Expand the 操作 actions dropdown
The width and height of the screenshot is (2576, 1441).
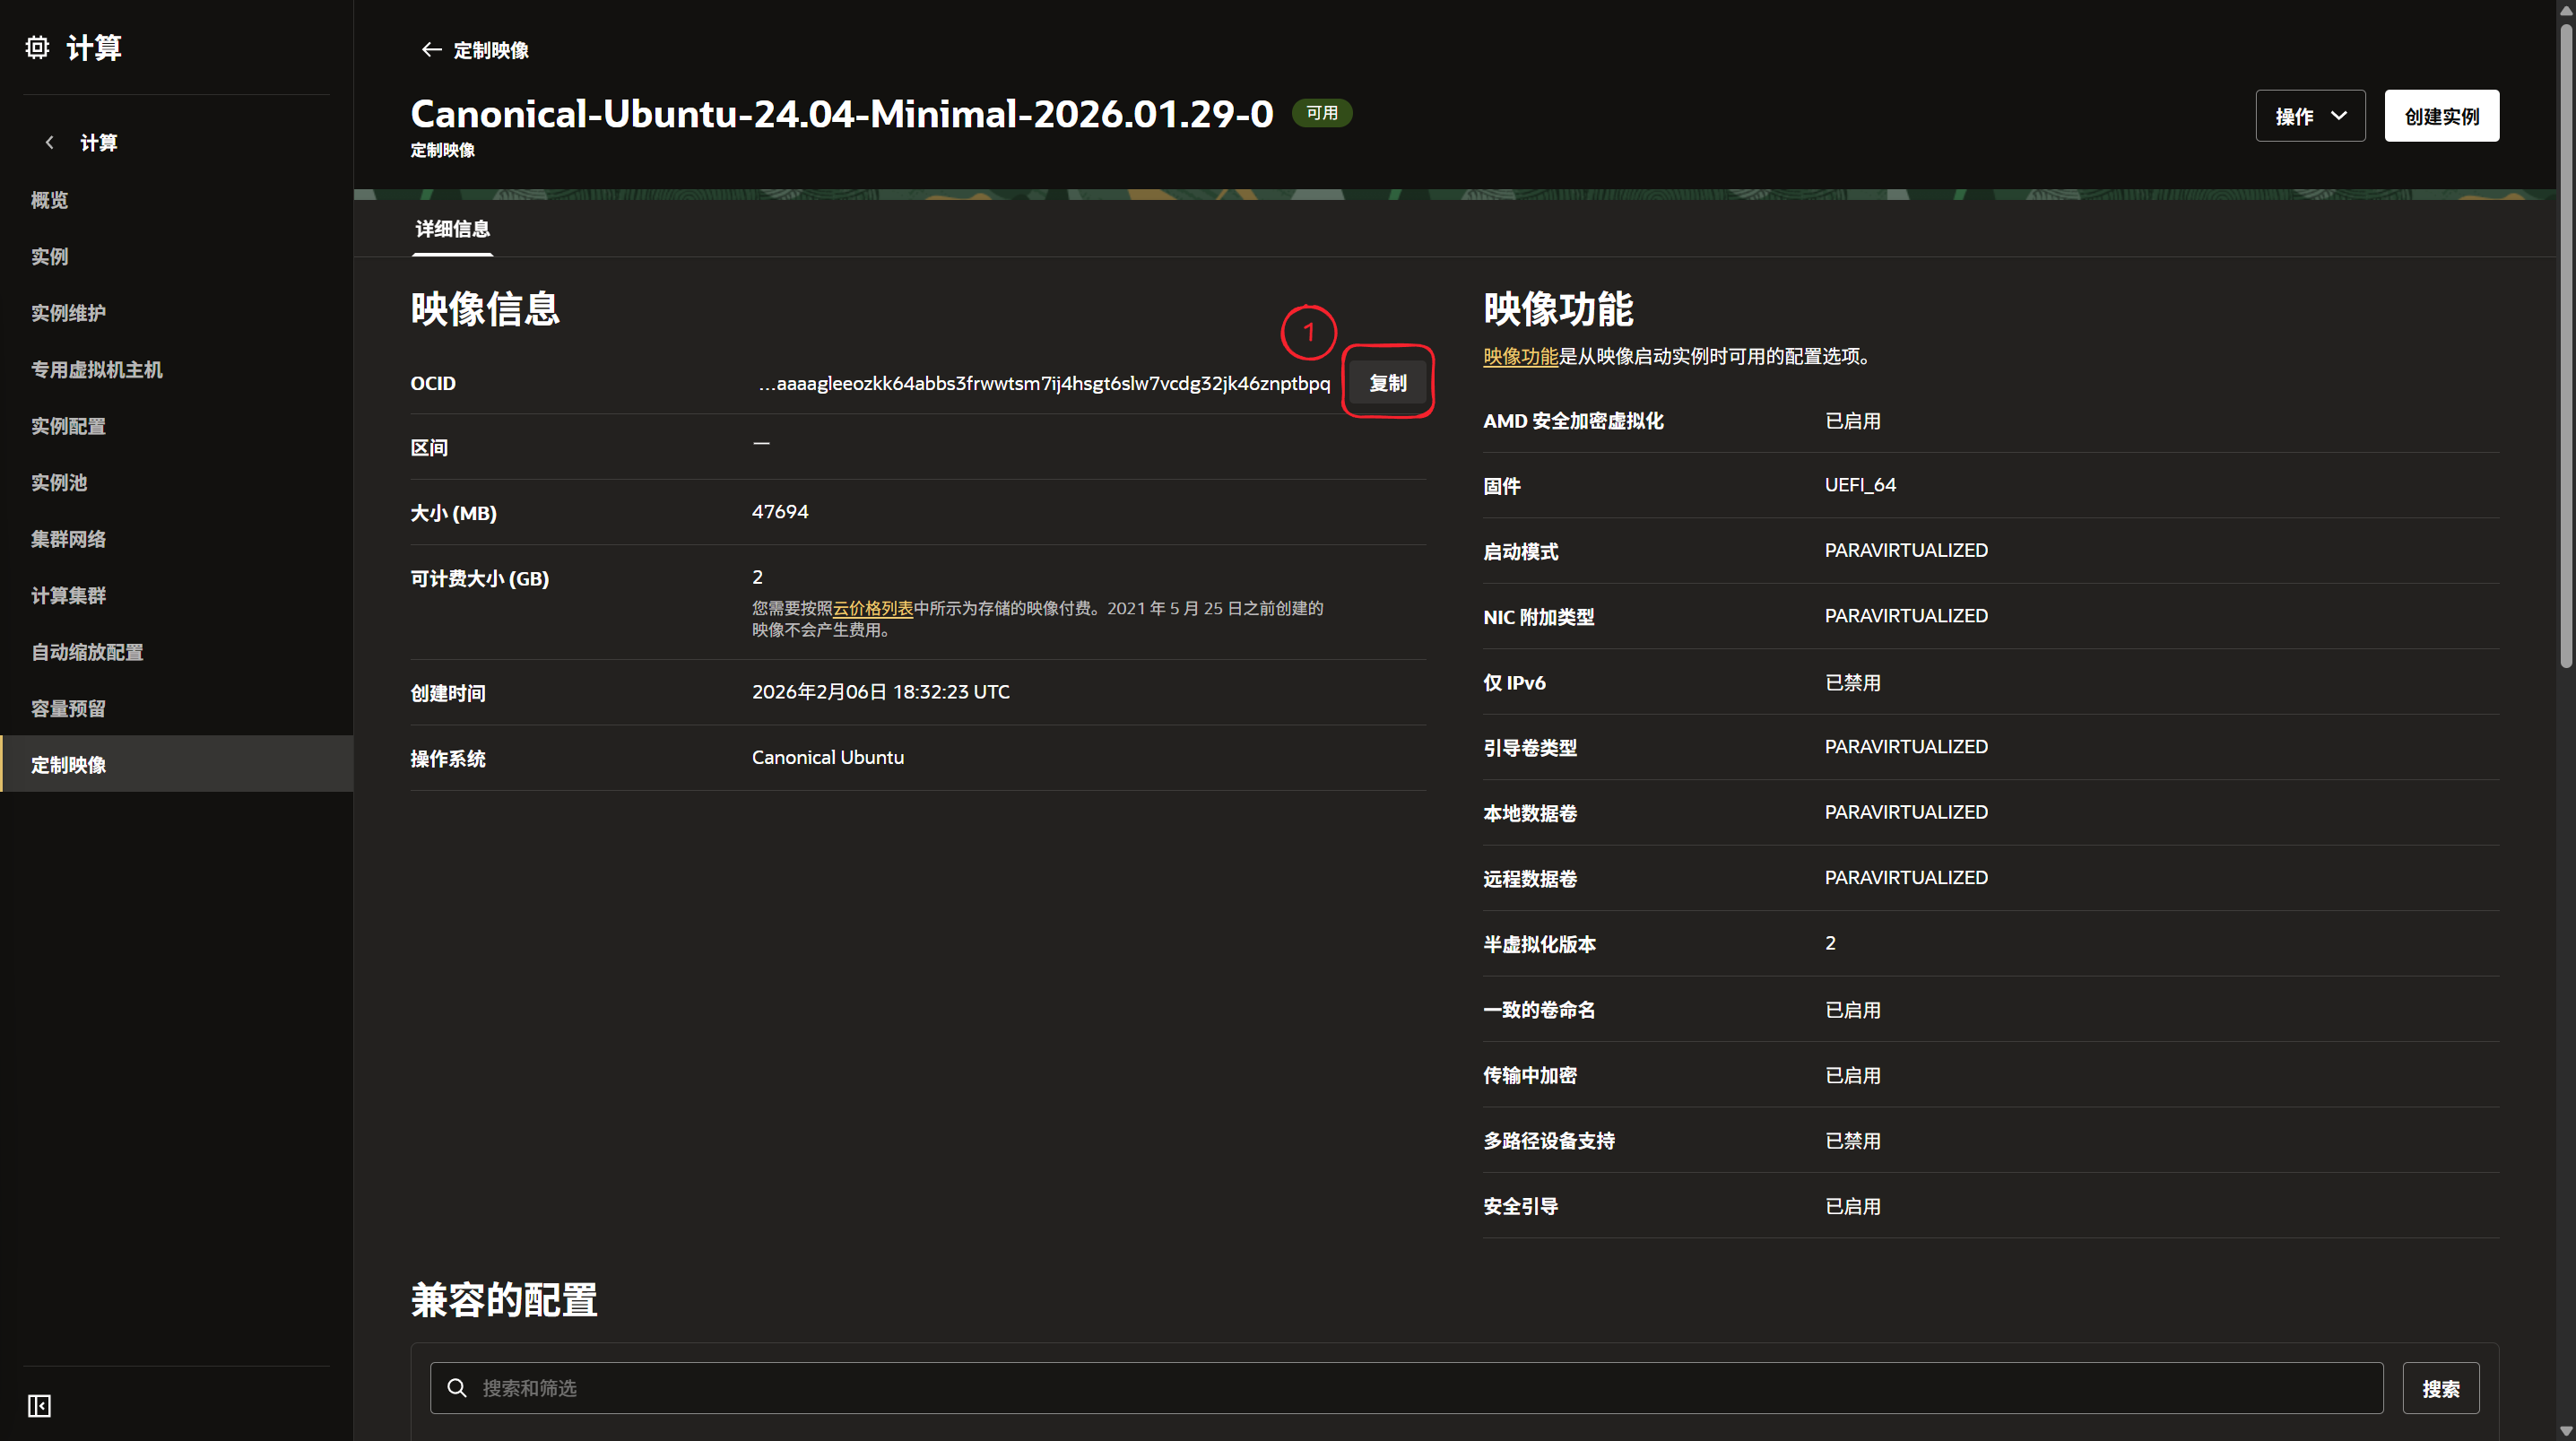click(x=2310, y=116)
